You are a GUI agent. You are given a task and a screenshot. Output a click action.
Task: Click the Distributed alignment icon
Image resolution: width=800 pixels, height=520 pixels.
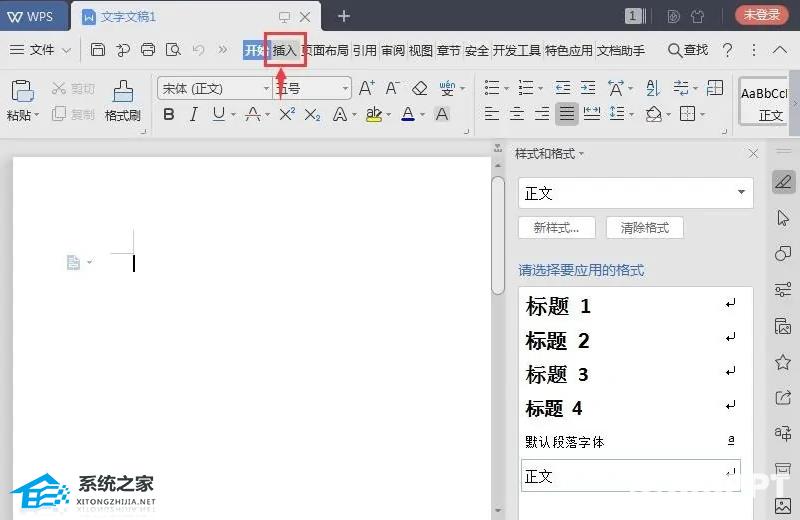[591, 113]
